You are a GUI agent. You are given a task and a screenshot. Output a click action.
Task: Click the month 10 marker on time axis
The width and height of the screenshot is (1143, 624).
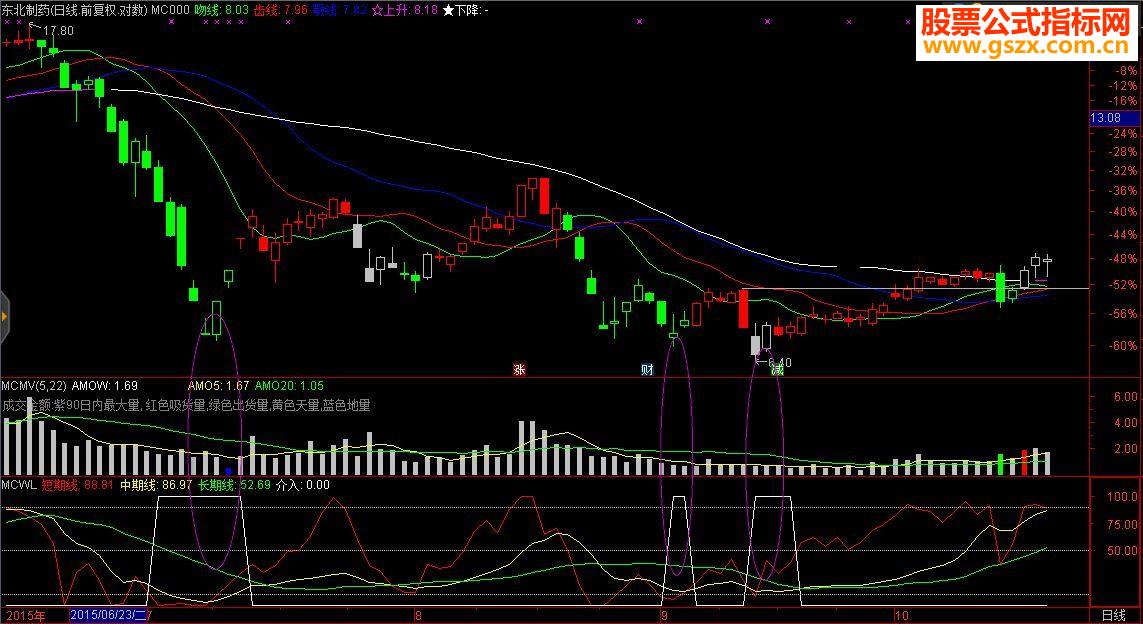(x=901, y=616)
